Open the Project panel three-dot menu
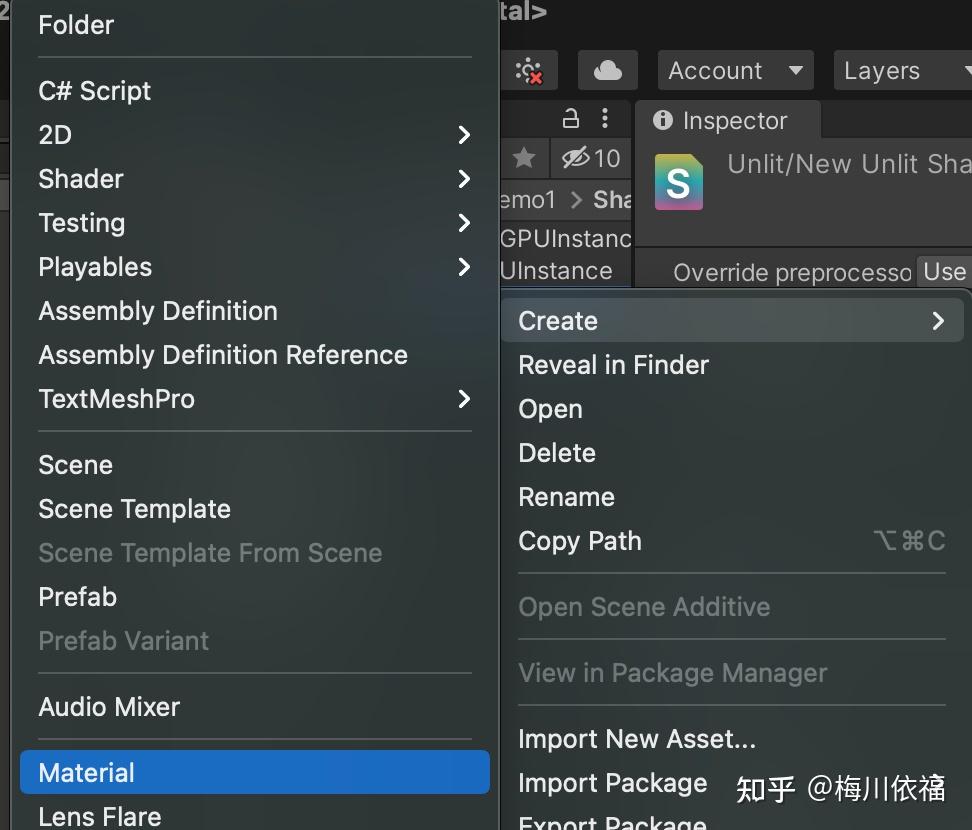This screenshot has width=972, height=830. click(605, 119)
